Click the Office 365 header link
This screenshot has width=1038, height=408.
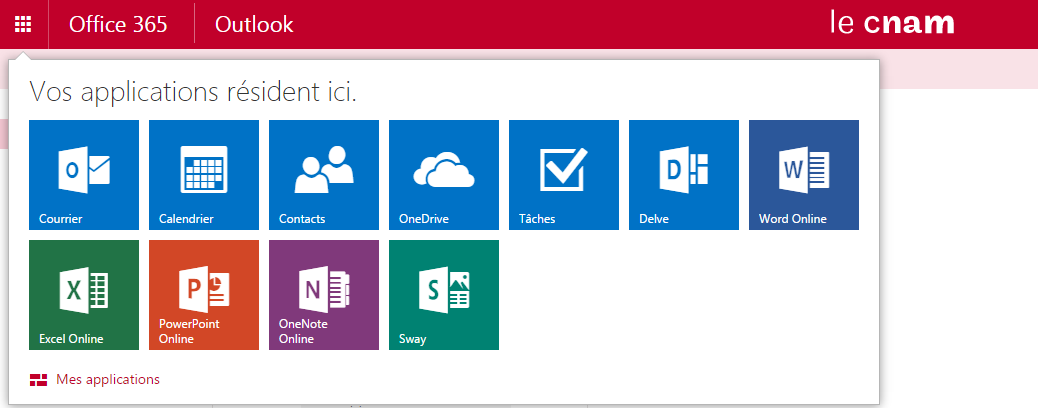pyautogui.click(x=118, y=24)
